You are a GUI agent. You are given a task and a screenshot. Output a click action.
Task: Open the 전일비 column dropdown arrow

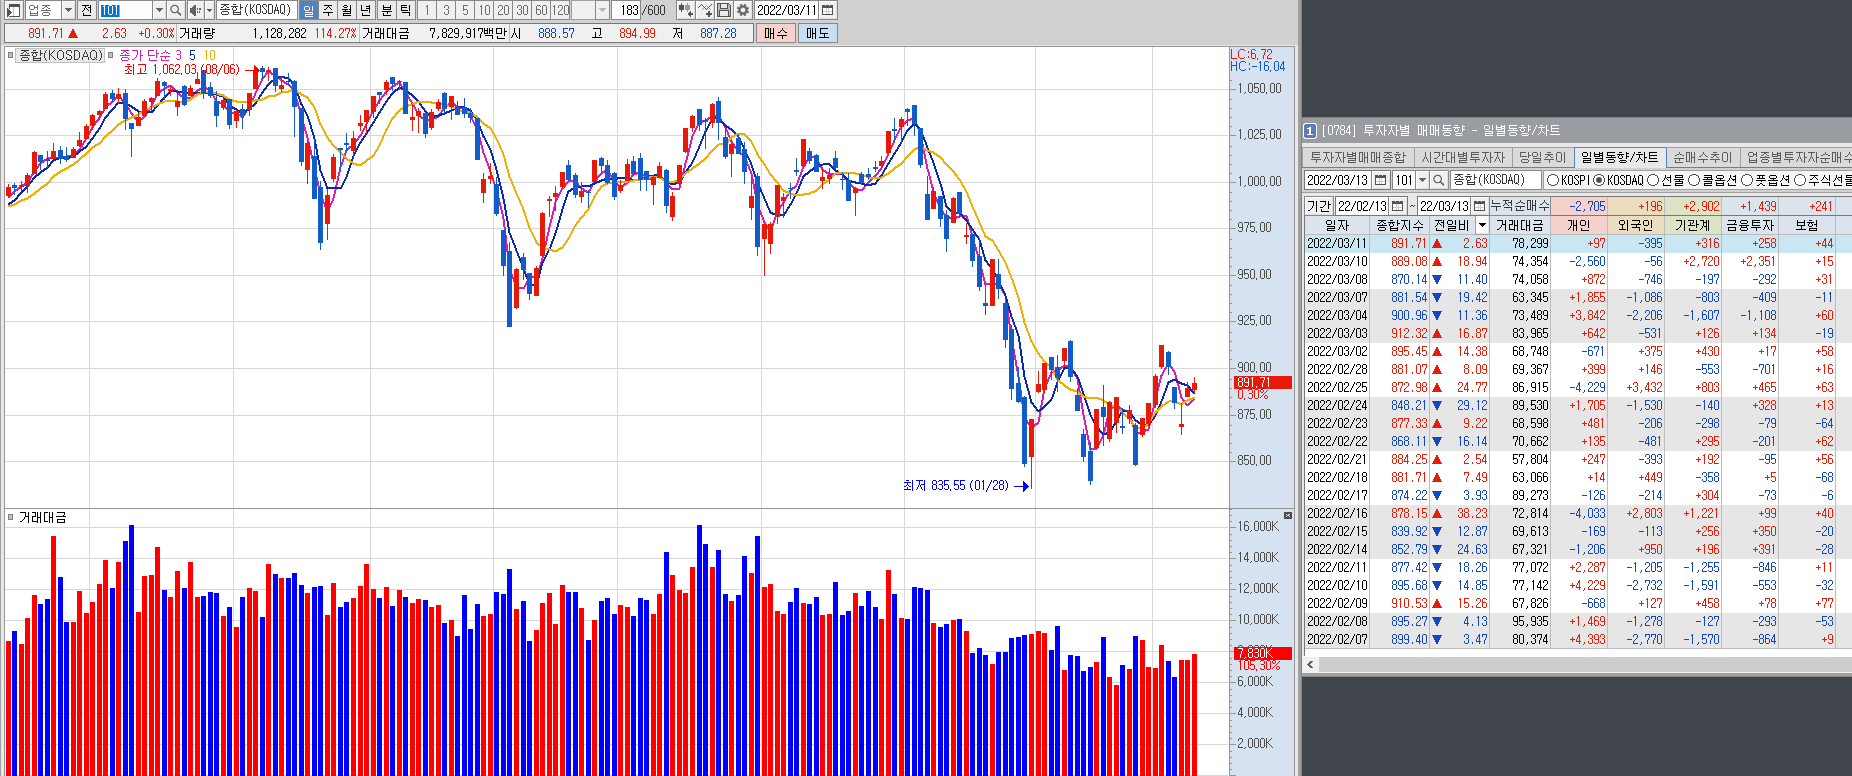(1482, 225)
